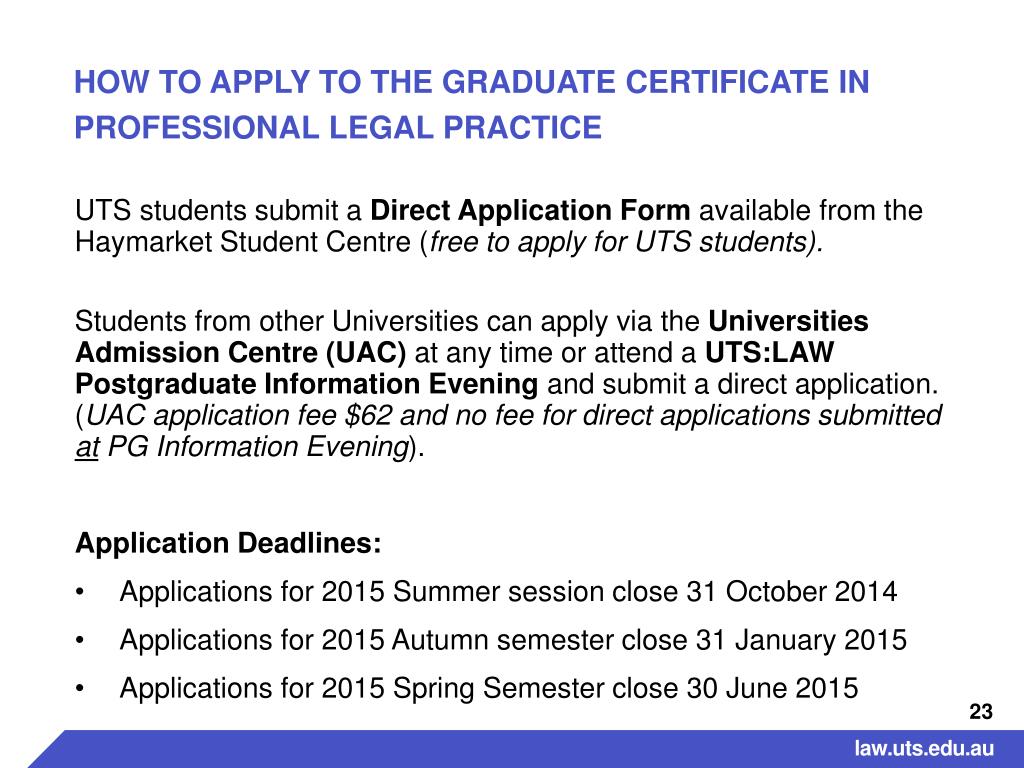The height and width of the screenshot is (768, 1024).
Task: Click the Spring Semester deadline bullet
Action: tap(488, 689)
